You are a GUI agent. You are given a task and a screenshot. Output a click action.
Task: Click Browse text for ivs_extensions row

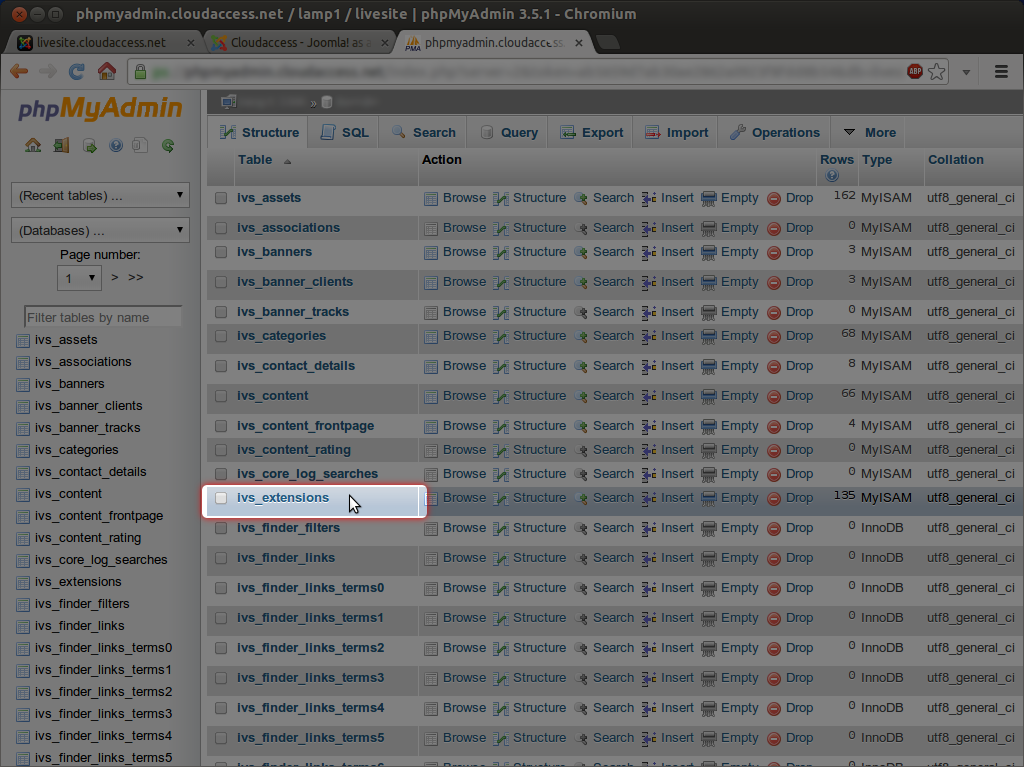pos(464,498)
